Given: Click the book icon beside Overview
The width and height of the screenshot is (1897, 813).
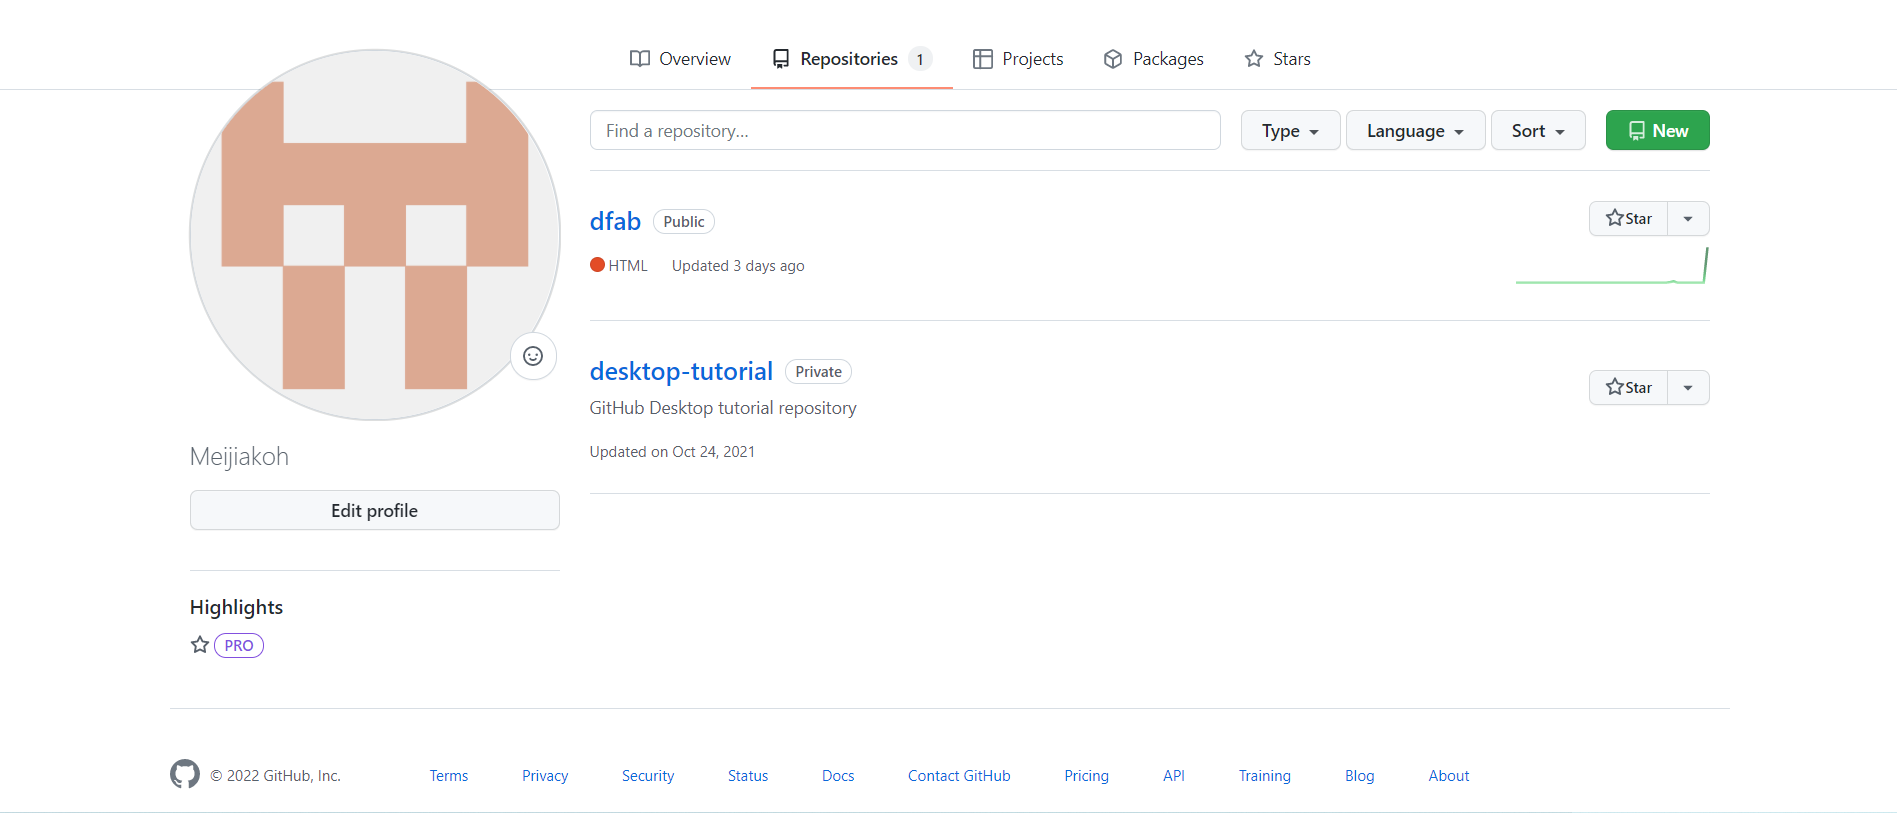Looking at the screenshot, I should [x=640, y=59].
